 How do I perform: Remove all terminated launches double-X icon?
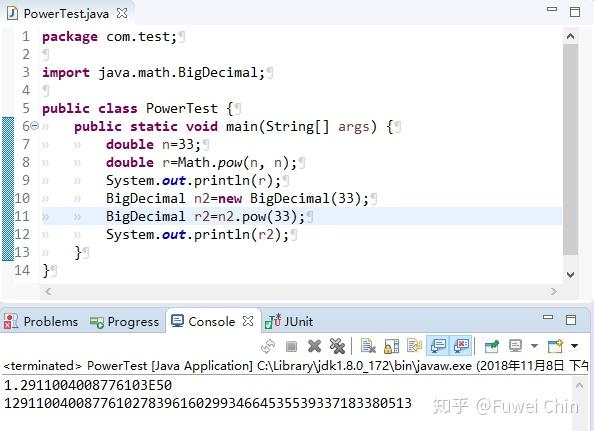coord(337,346)
